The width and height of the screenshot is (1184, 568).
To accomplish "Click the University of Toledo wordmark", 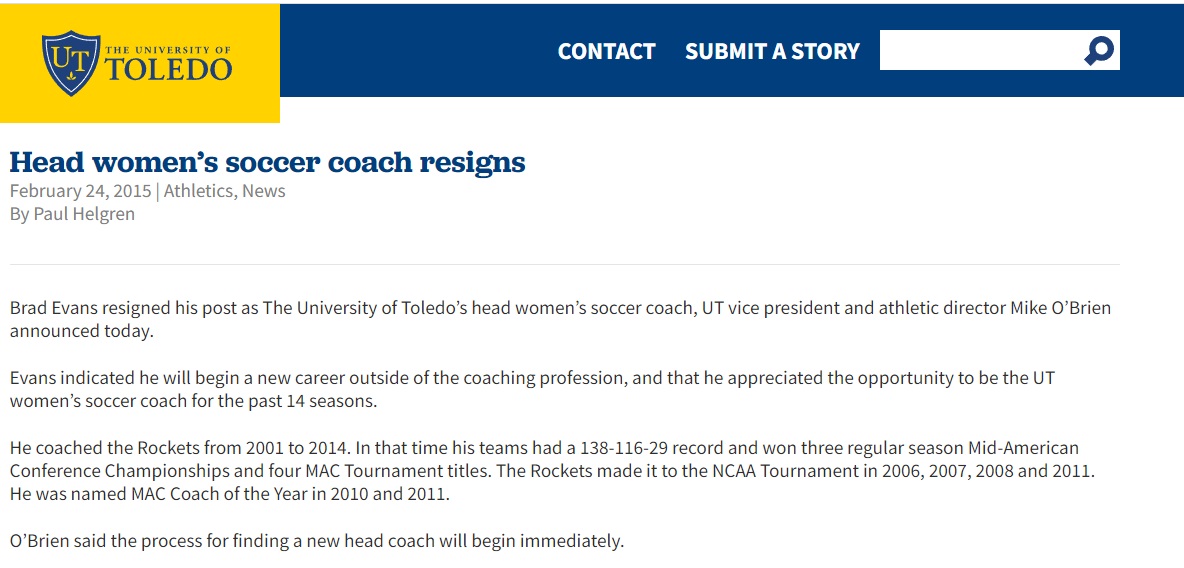I will click(168, 64).
